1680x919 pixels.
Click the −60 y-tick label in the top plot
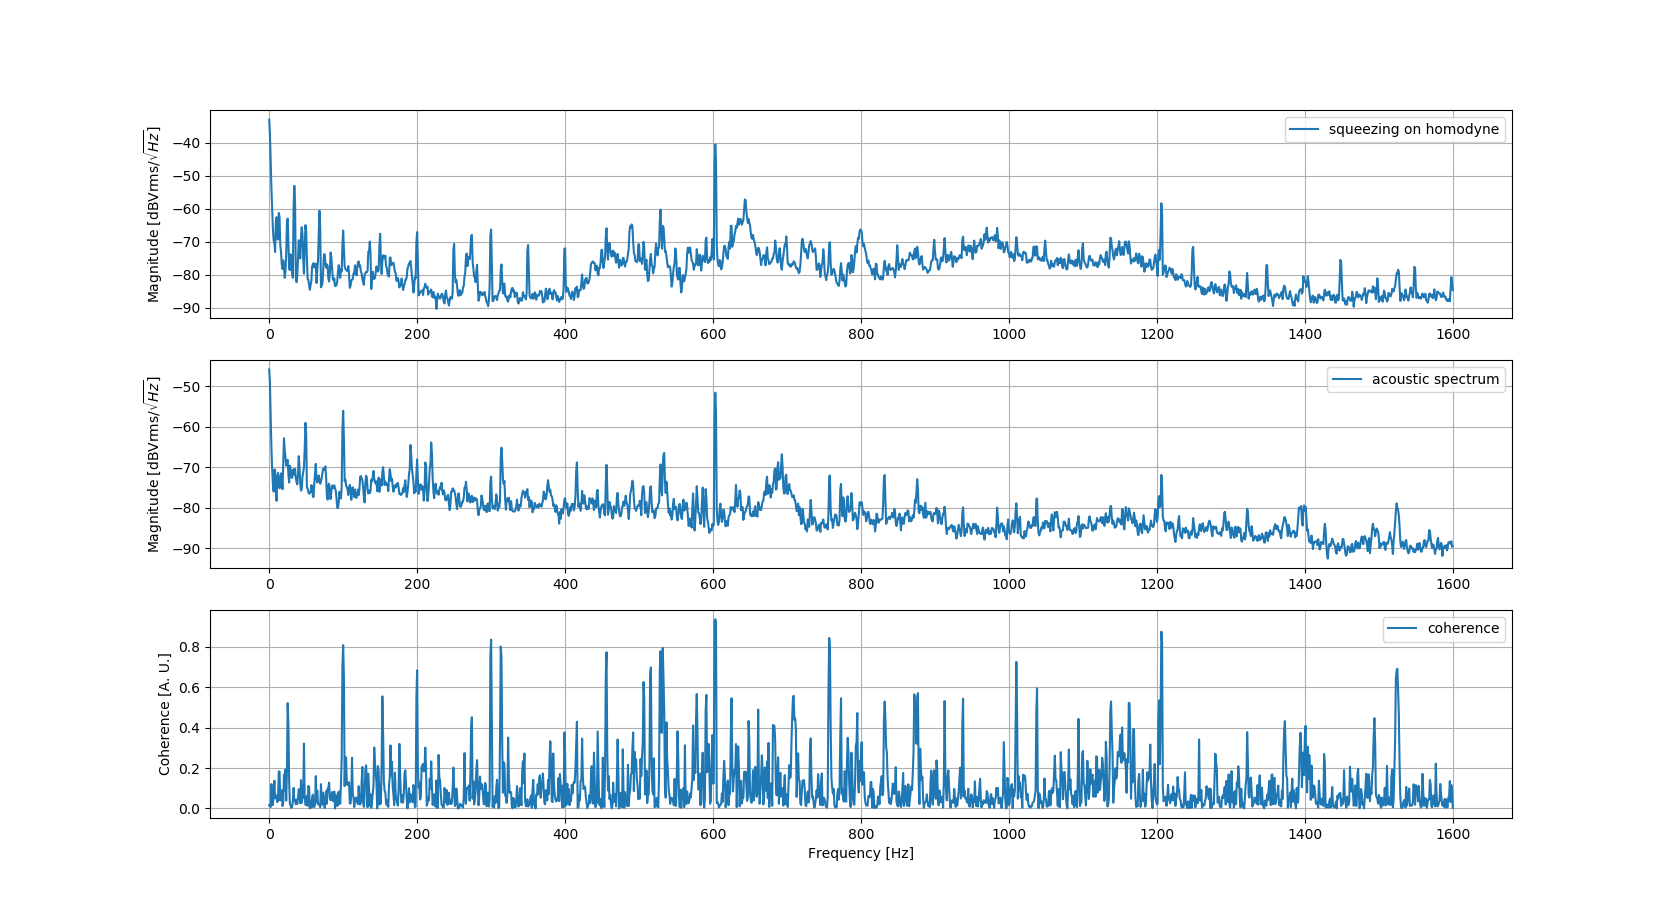coord(187,210)
